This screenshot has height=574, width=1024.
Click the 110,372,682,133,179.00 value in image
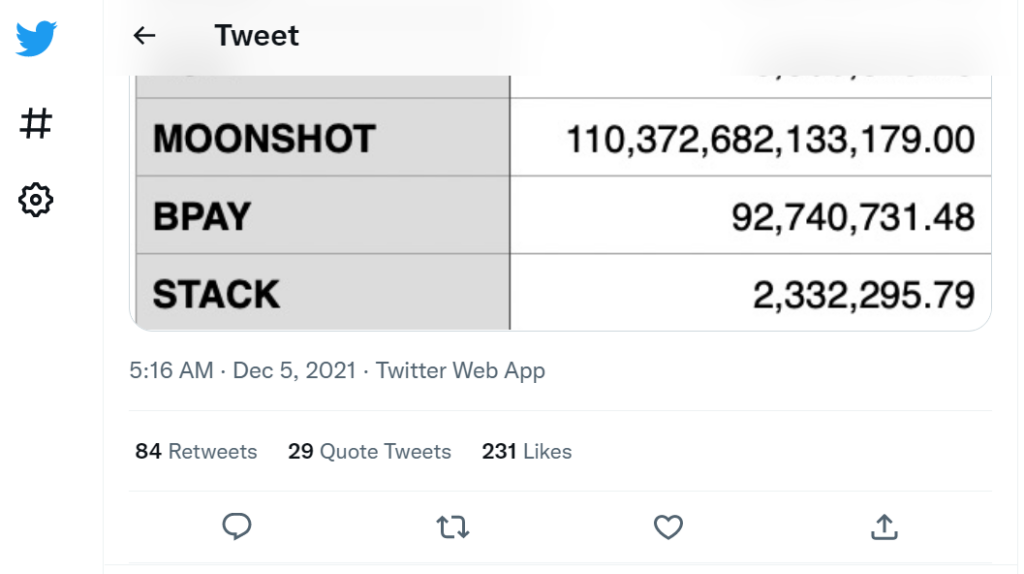(x=771, y=139)
